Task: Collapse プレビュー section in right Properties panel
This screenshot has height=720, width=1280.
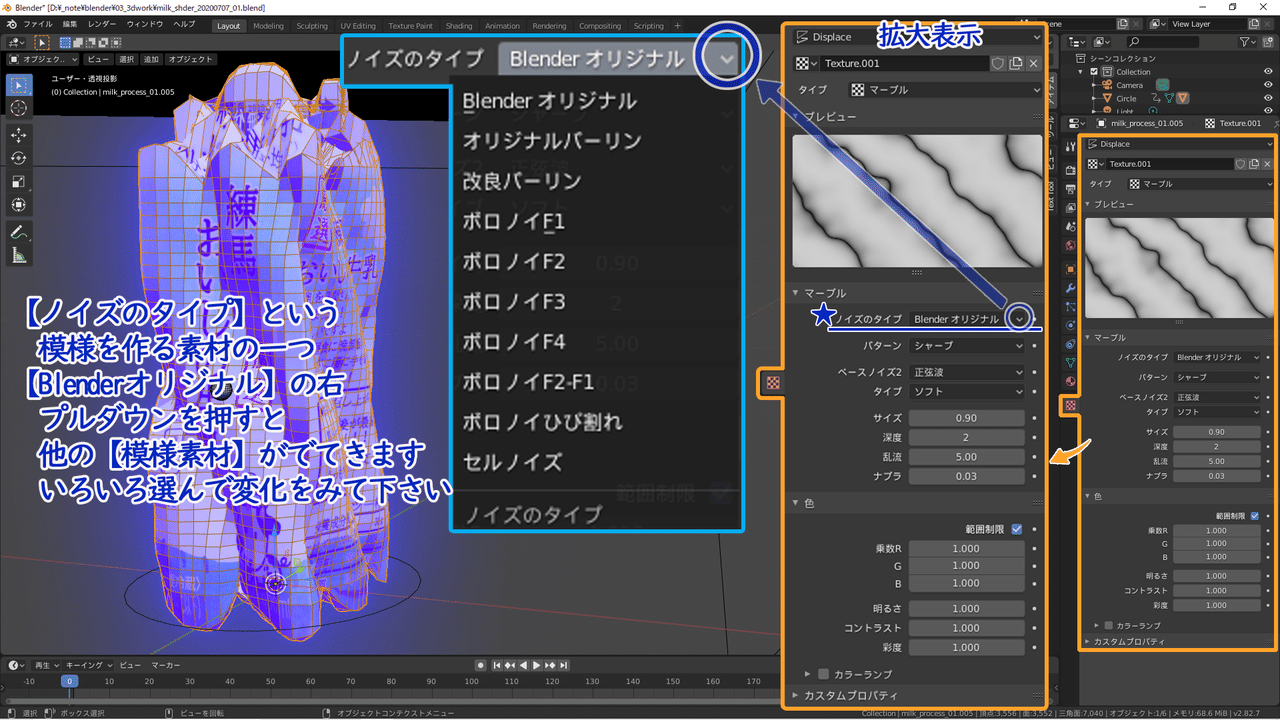Action: 1113,204
